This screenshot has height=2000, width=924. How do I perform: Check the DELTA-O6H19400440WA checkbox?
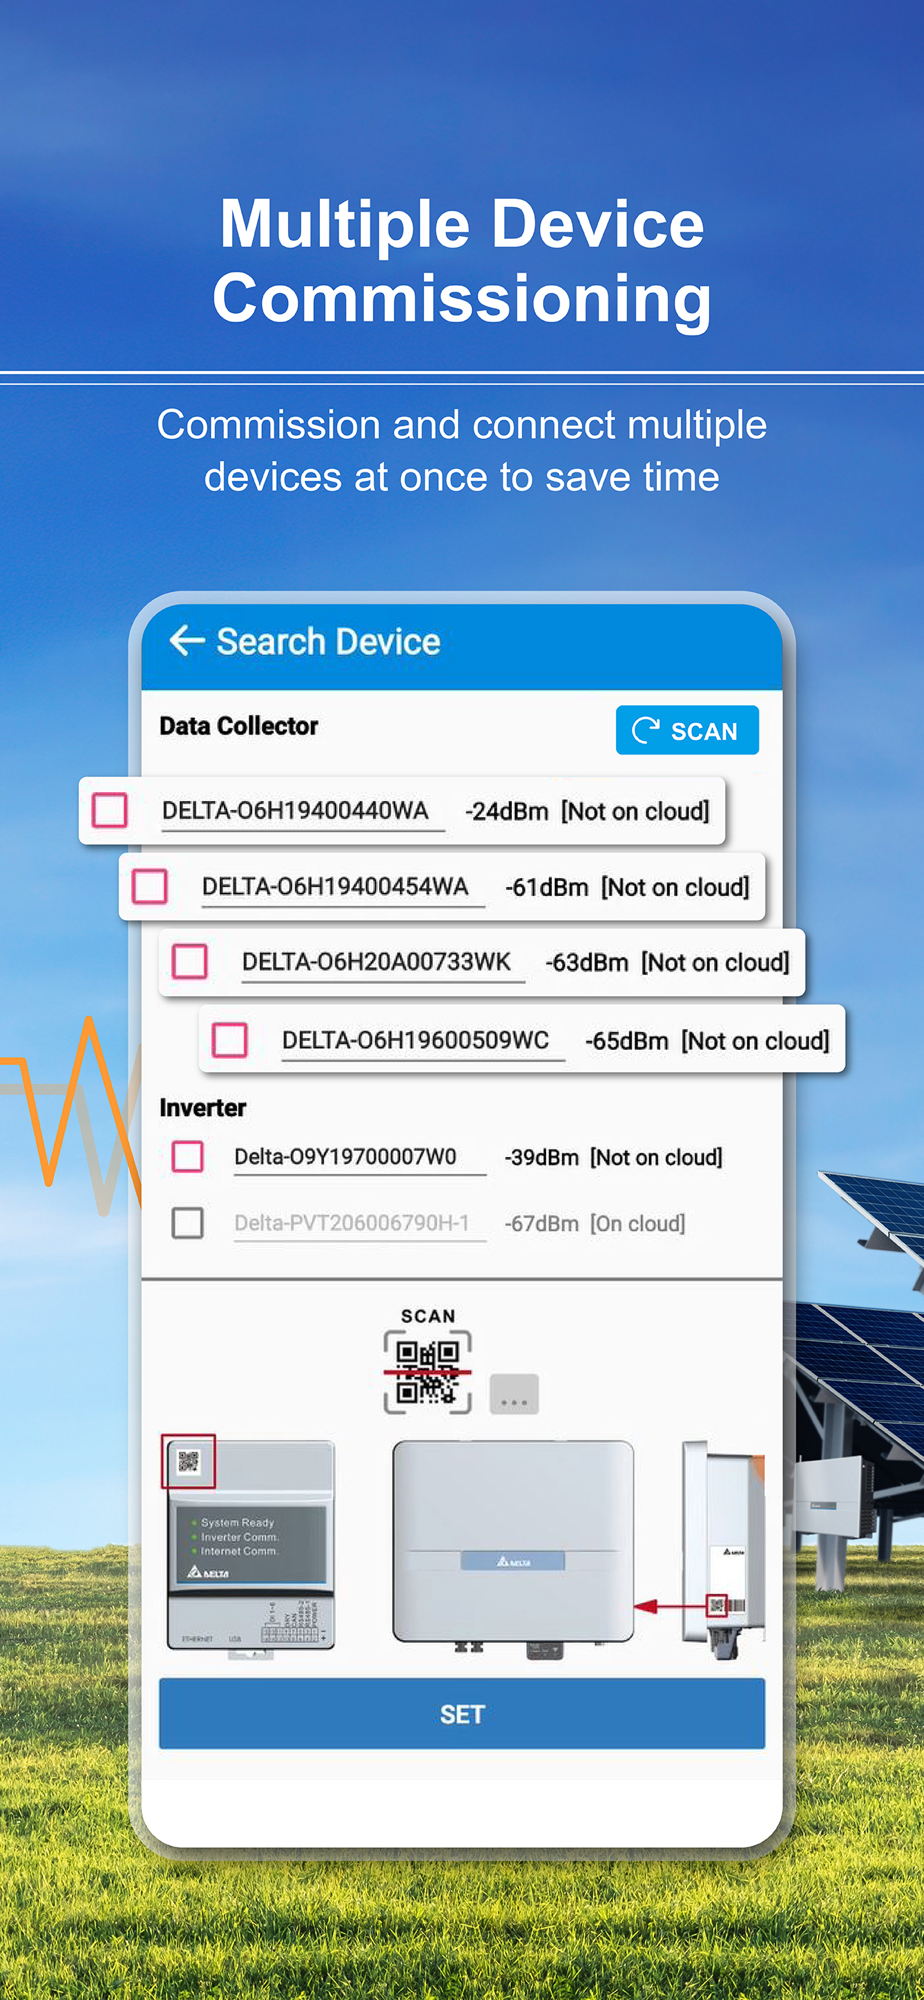coord(110,810)
